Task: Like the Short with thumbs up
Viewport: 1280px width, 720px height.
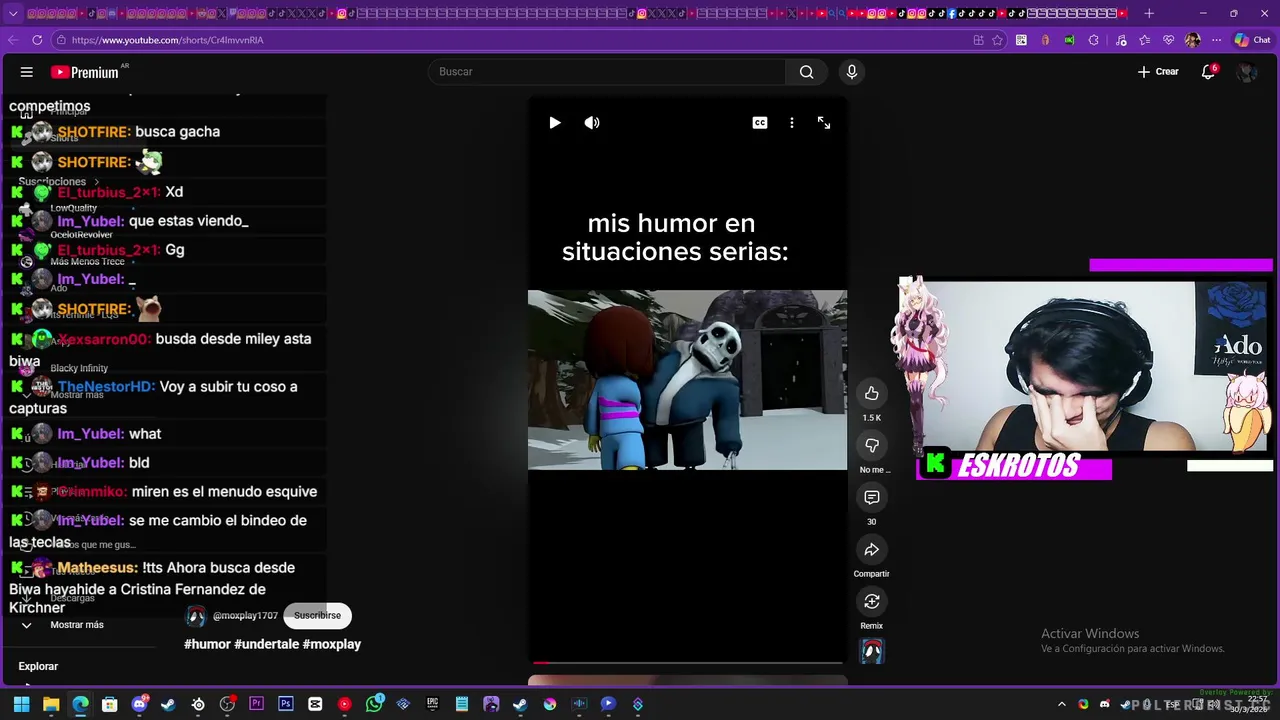Action: click(872, 393)
